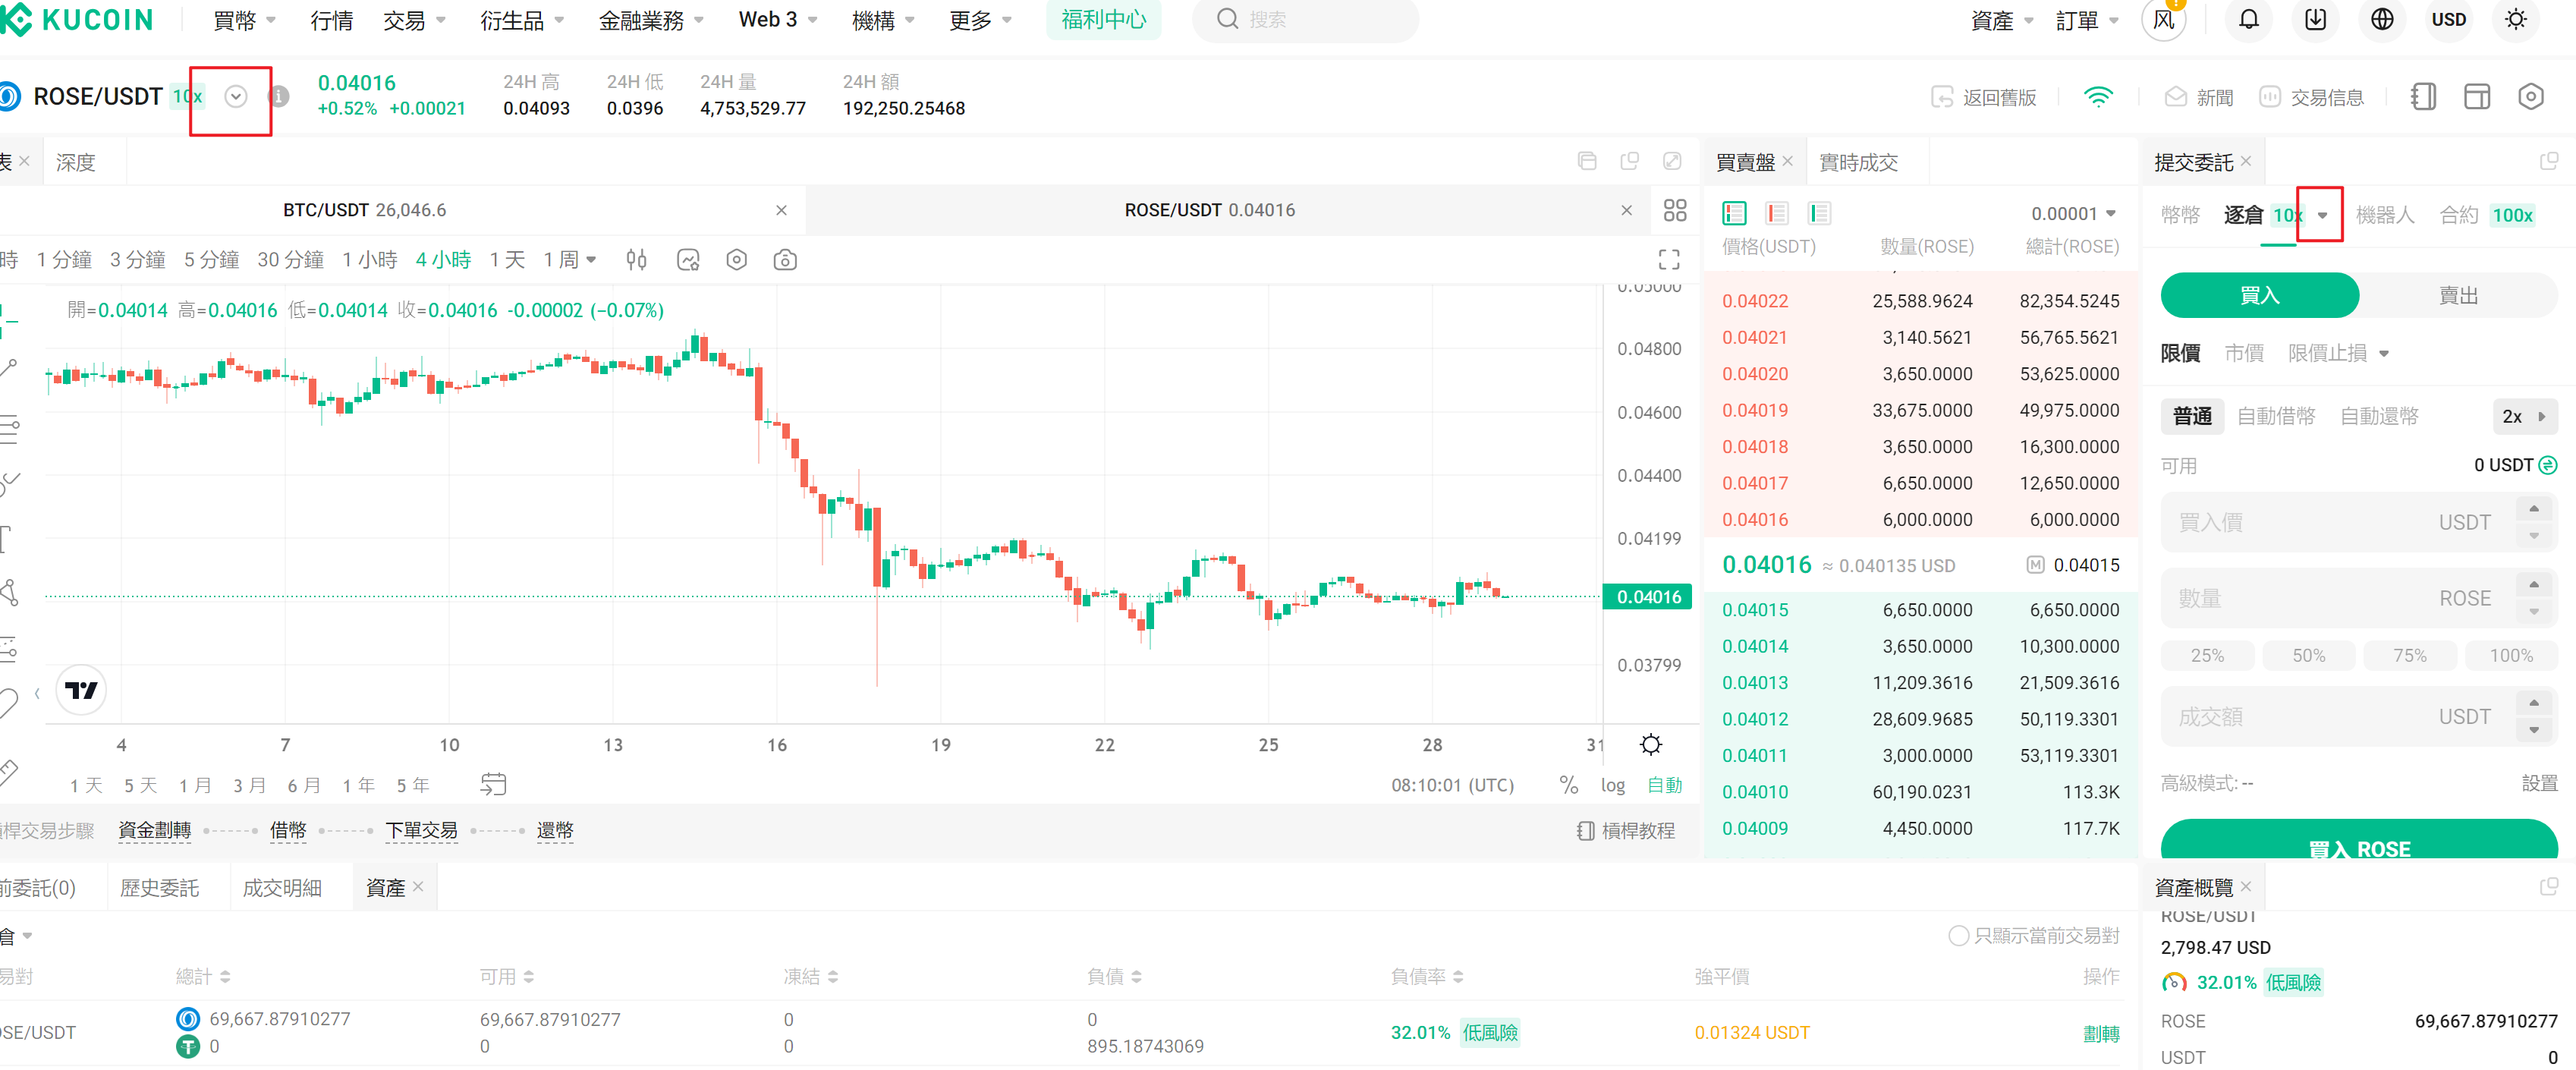The image size is (2576, 1070).
Task: Set order amount to 50%
Action: coord(2308,655)
